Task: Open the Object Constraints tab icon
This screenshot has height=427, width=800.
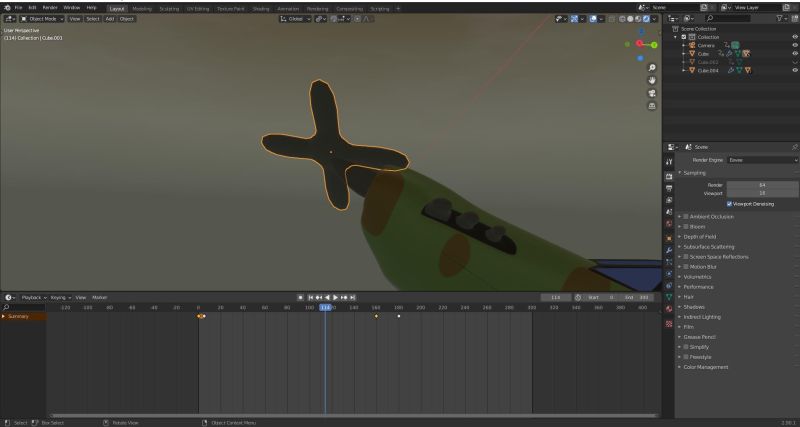Action: pos(669,285)
